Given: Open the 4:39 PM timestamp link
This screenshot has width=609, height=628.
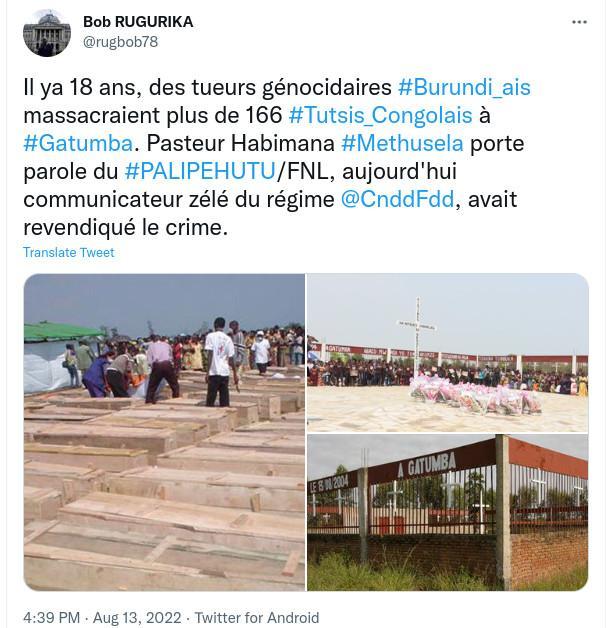Looking at the screenshot, I should [x=52, y=617].
